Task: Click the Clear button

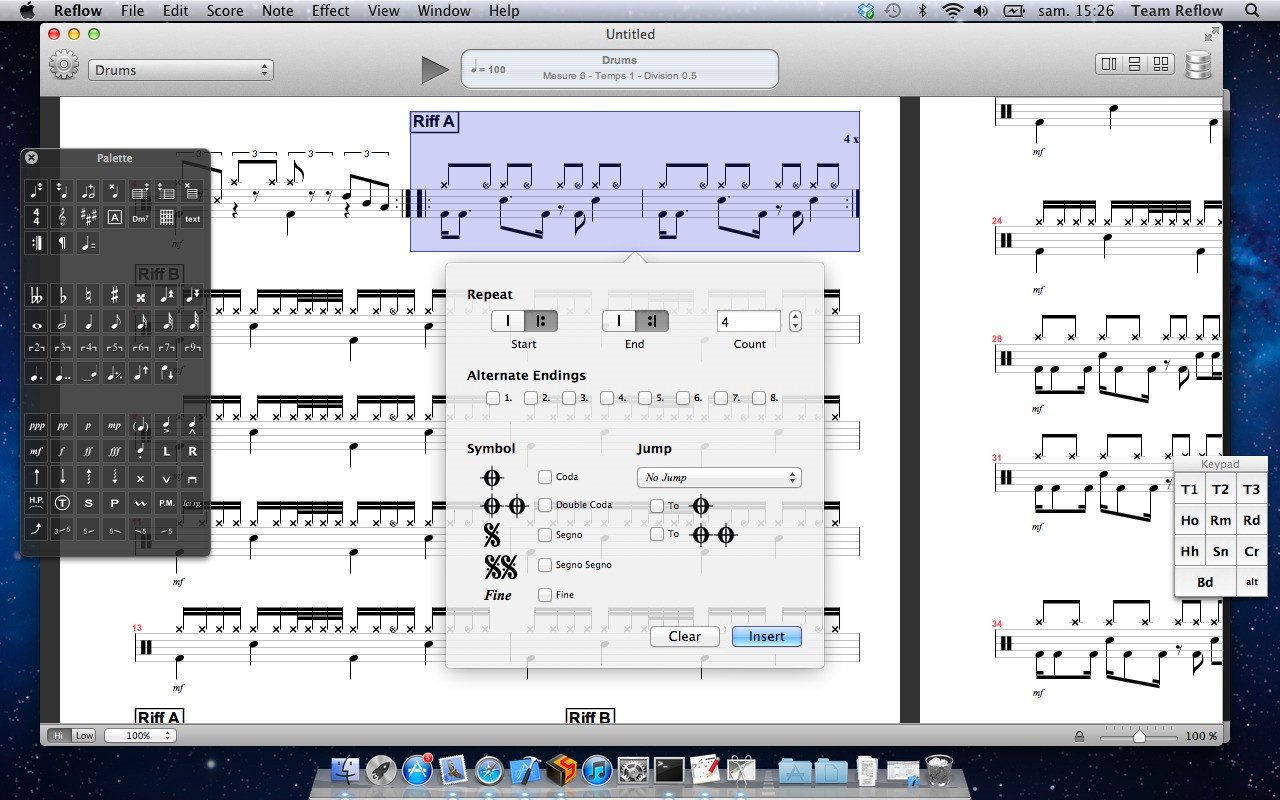Action: click(x=685, y=636)
